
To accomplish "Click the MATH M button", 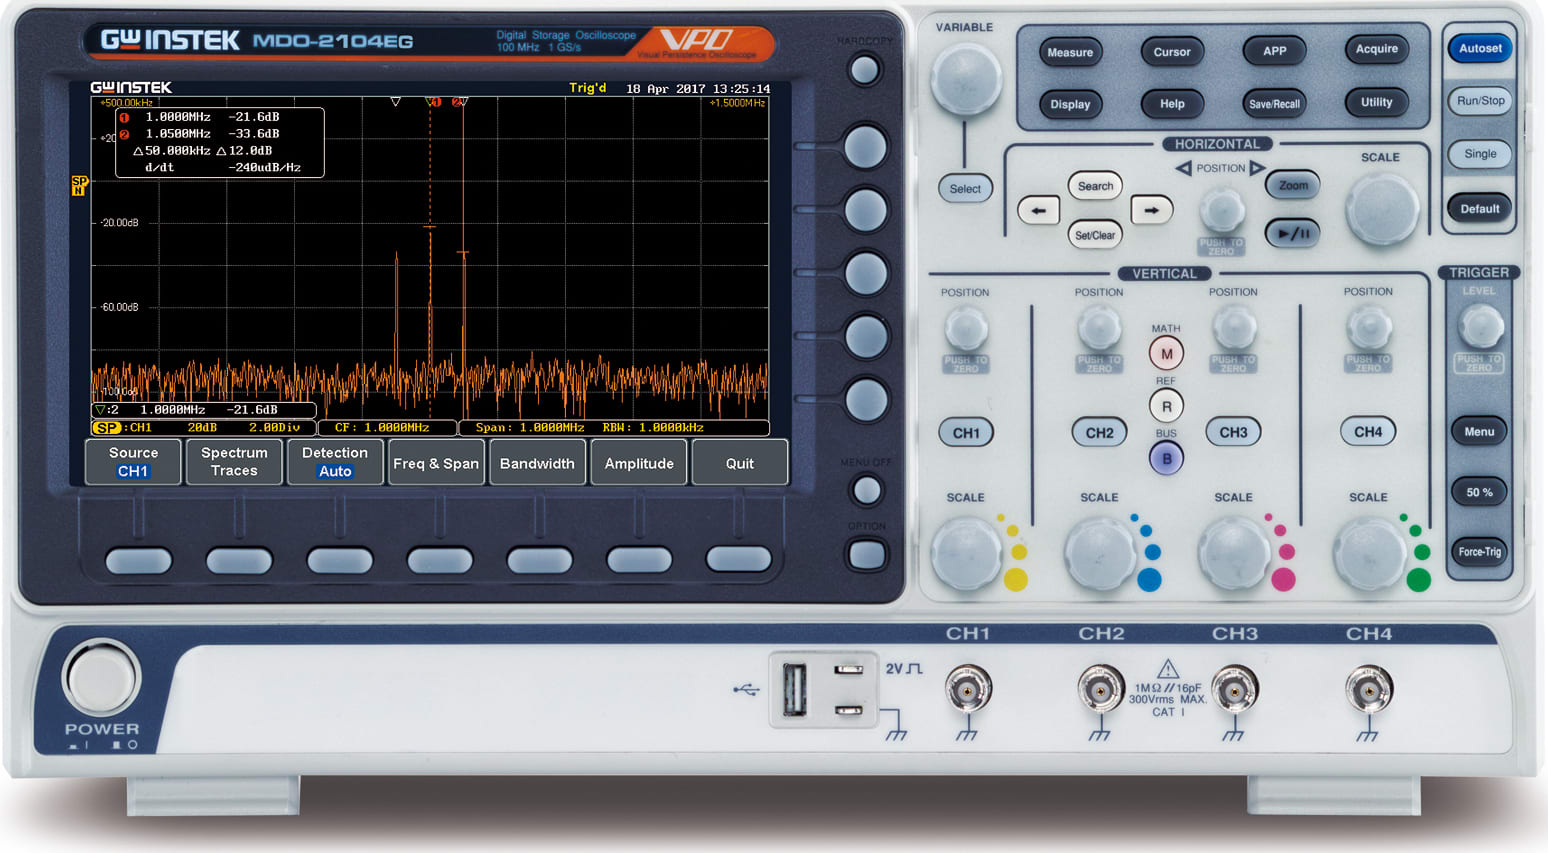I will 1166,354.
